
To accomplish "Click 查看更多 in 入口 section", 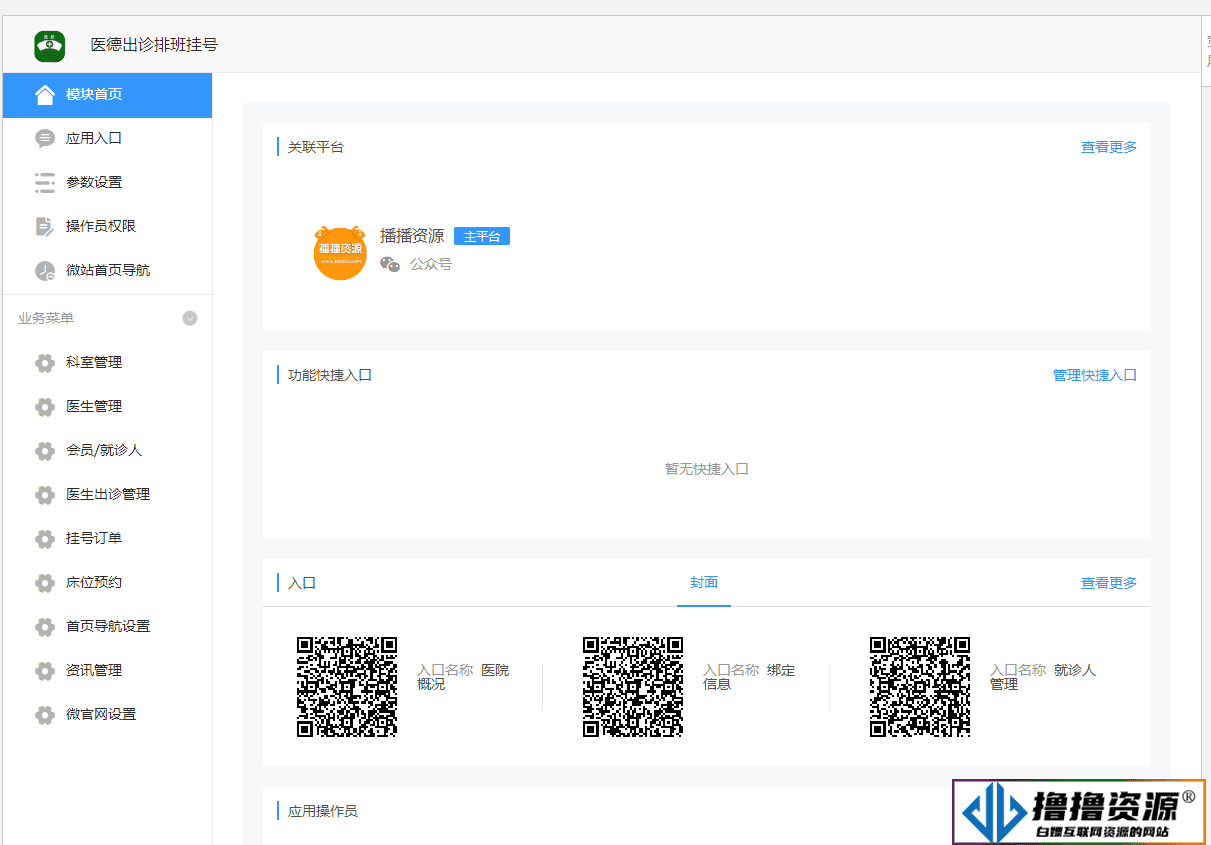I will 1109,583.
